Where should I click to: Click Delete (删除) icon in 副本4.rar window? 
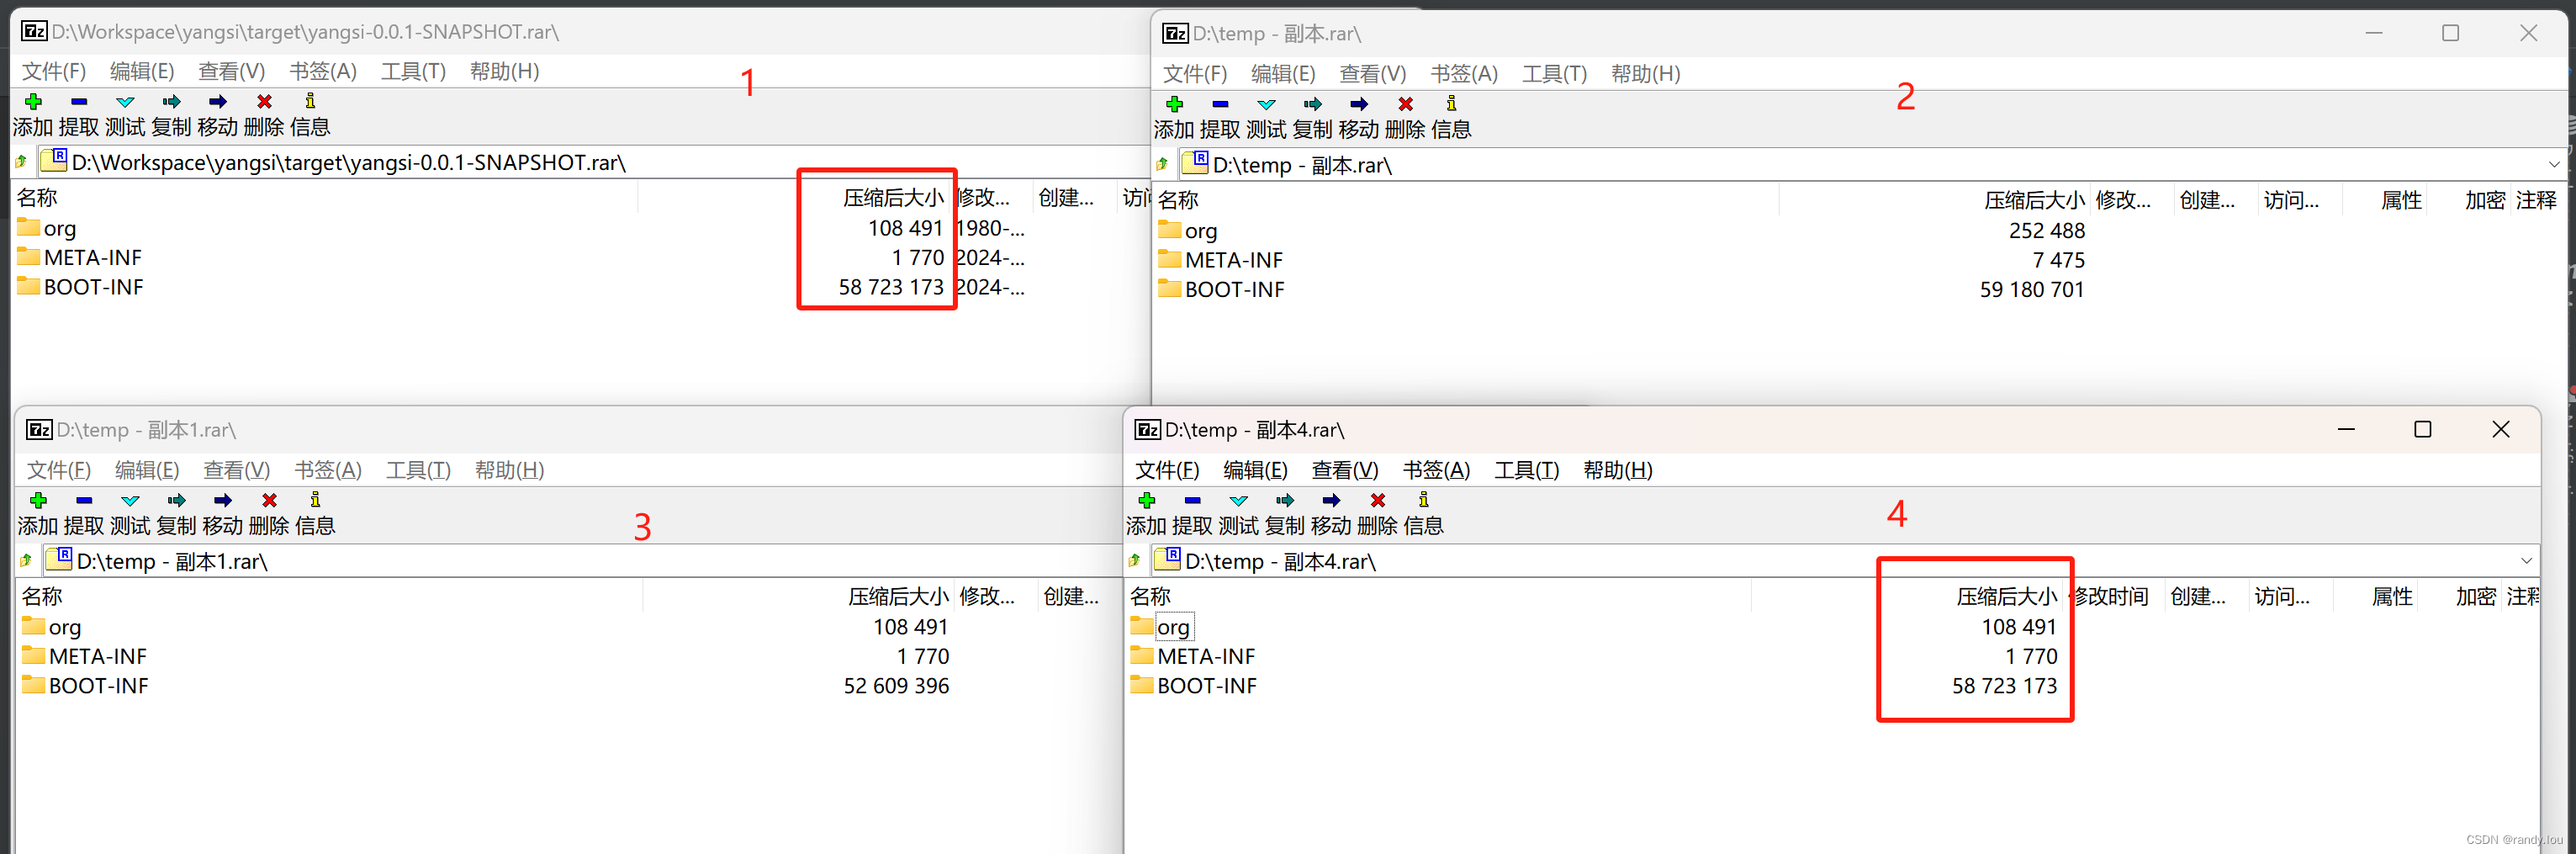point(1377,500)
